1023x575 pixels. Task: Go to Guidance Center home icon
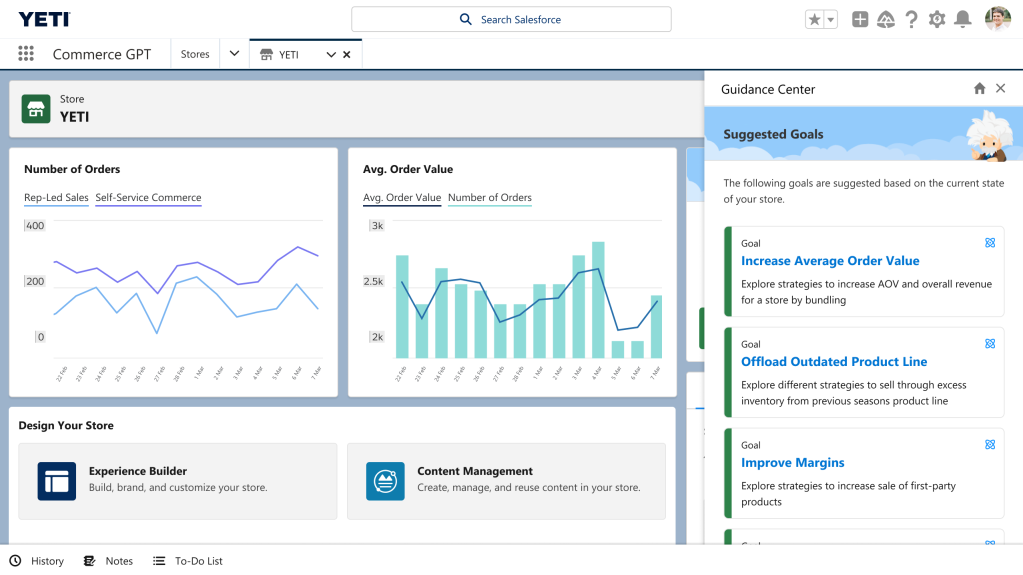click(980, 89)
